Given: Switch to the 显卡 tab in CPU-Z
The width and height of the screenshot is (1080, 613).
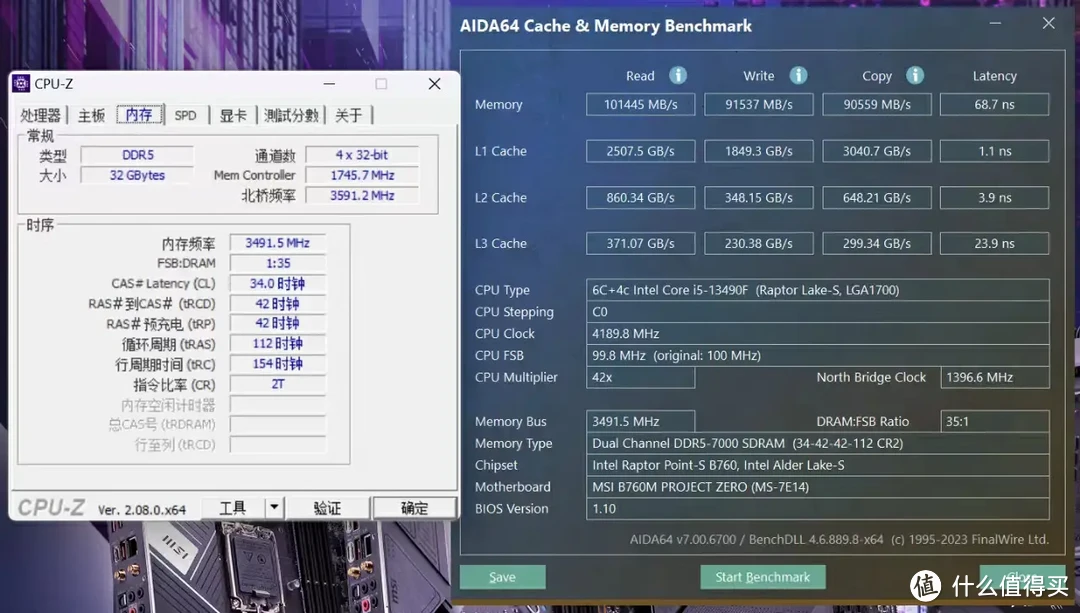Looking at the screenshot, I should coord(233,115).
